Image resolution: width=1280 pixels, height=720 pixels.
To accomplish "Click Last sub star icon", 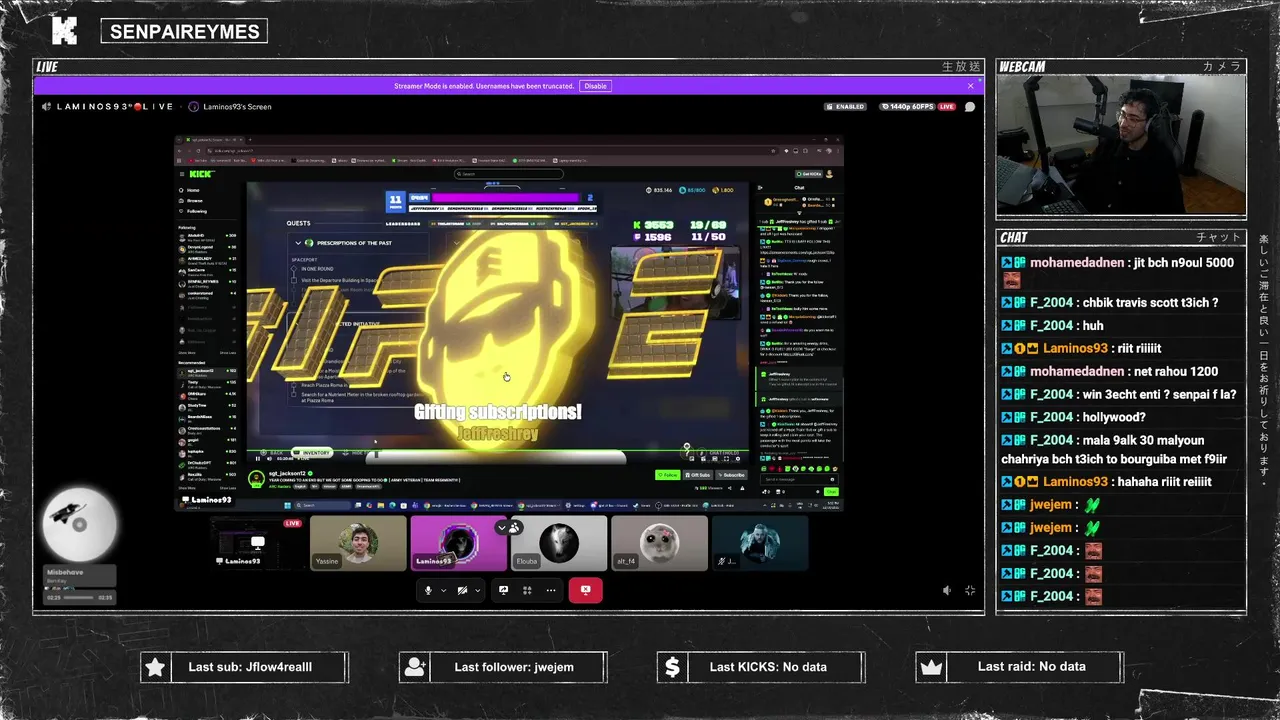I will click(x=155, y=667).
